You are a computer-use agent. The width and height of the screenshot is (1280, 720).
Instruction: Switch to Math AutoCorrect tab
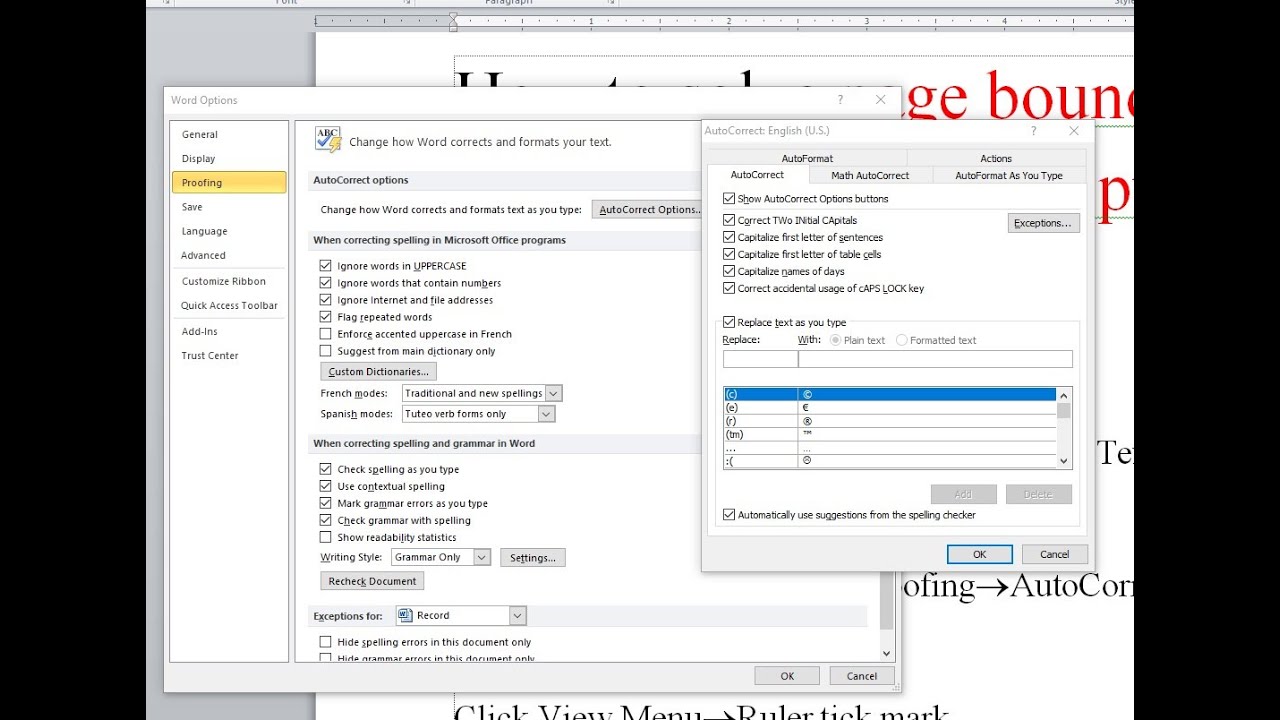(870, 175)
